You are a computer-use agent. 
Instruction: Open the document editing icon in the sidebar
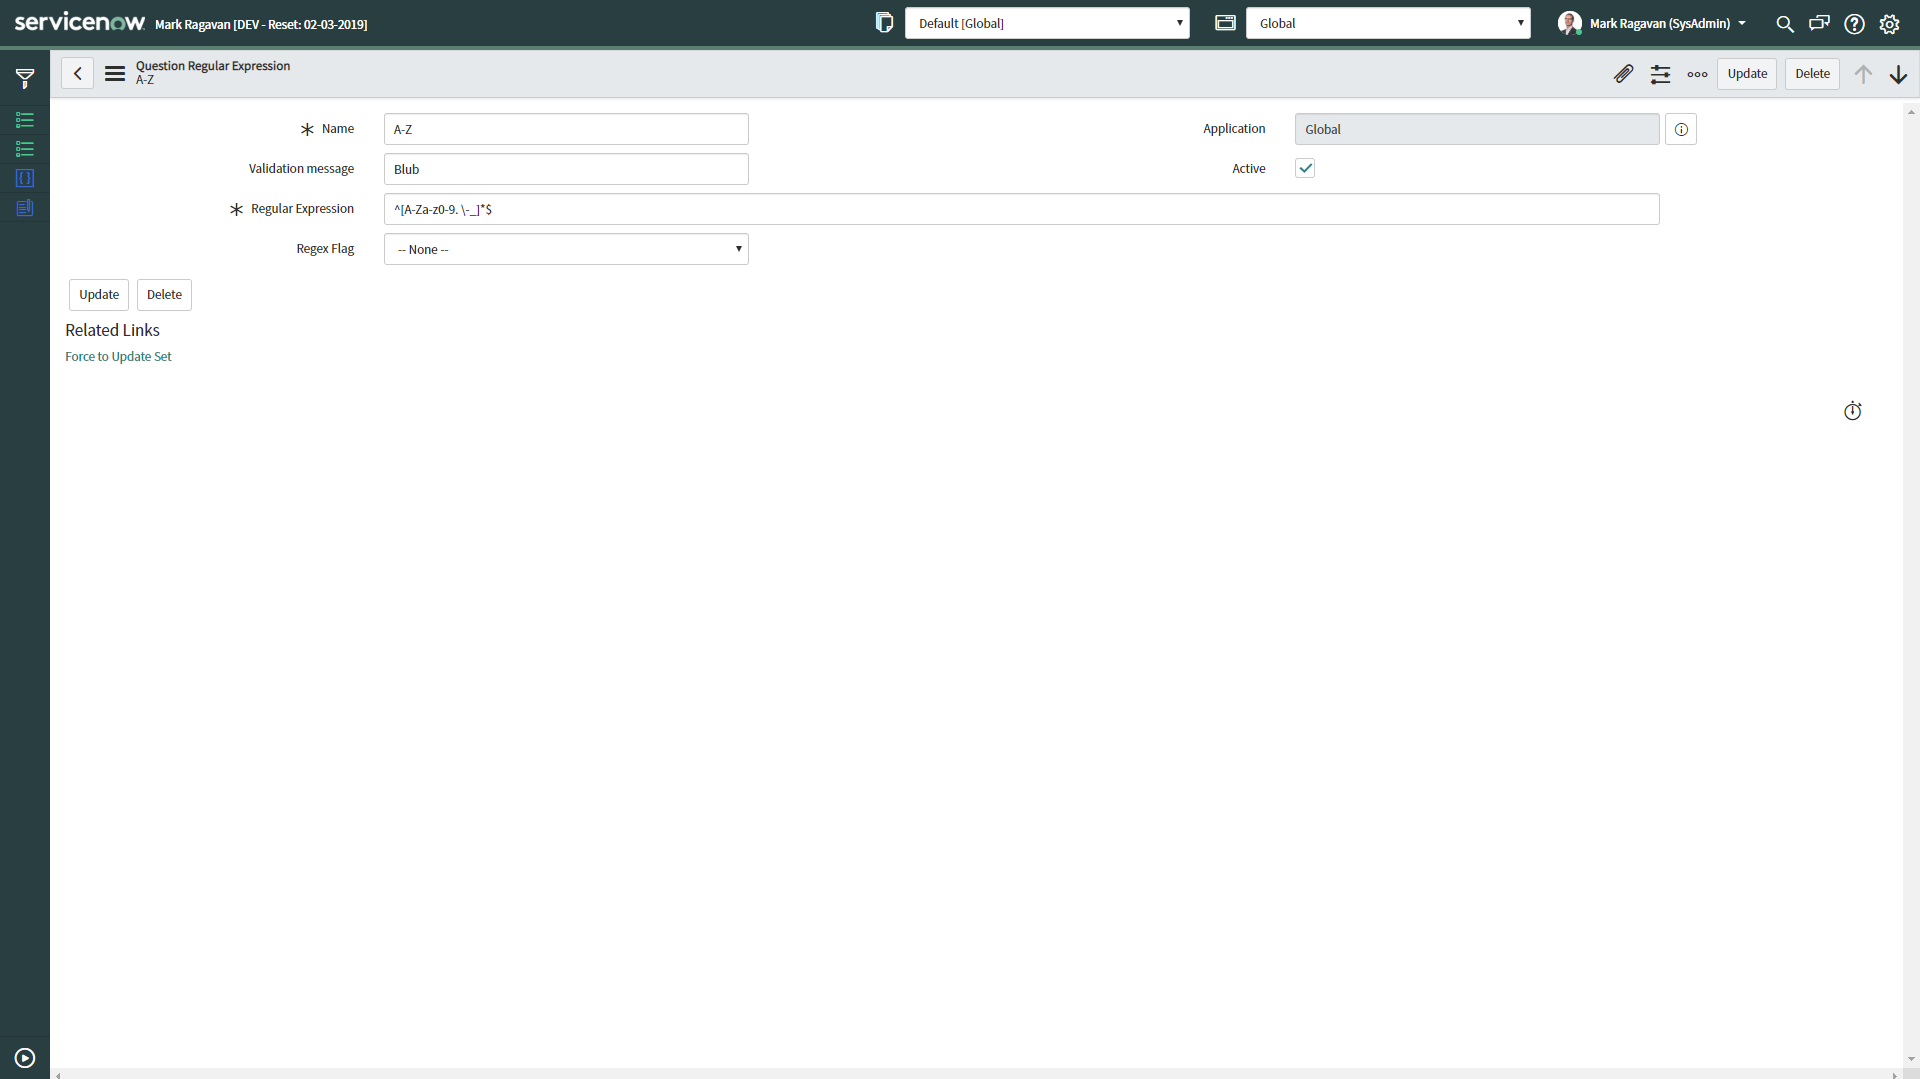[x=24, y=208]
